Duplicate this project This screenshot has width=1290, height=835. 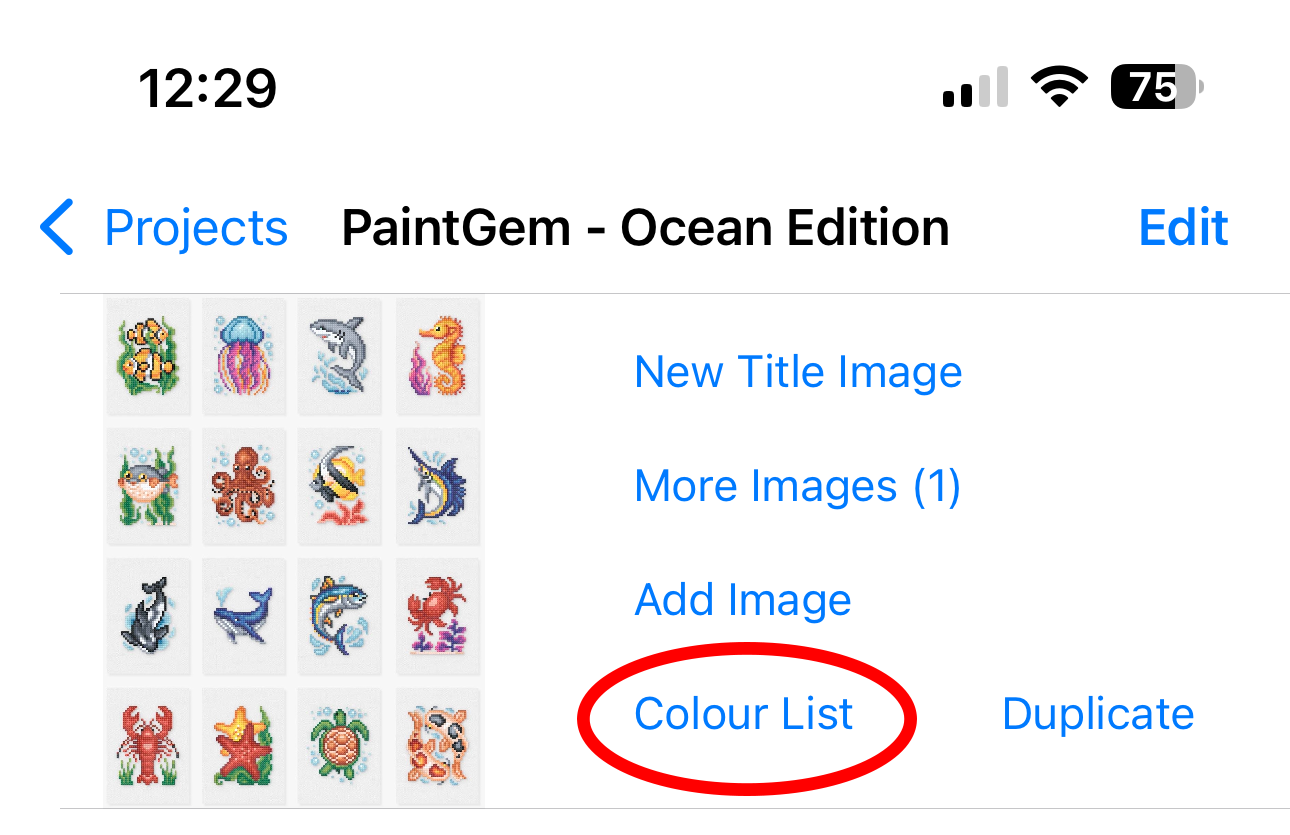(x=1097, y=714)
